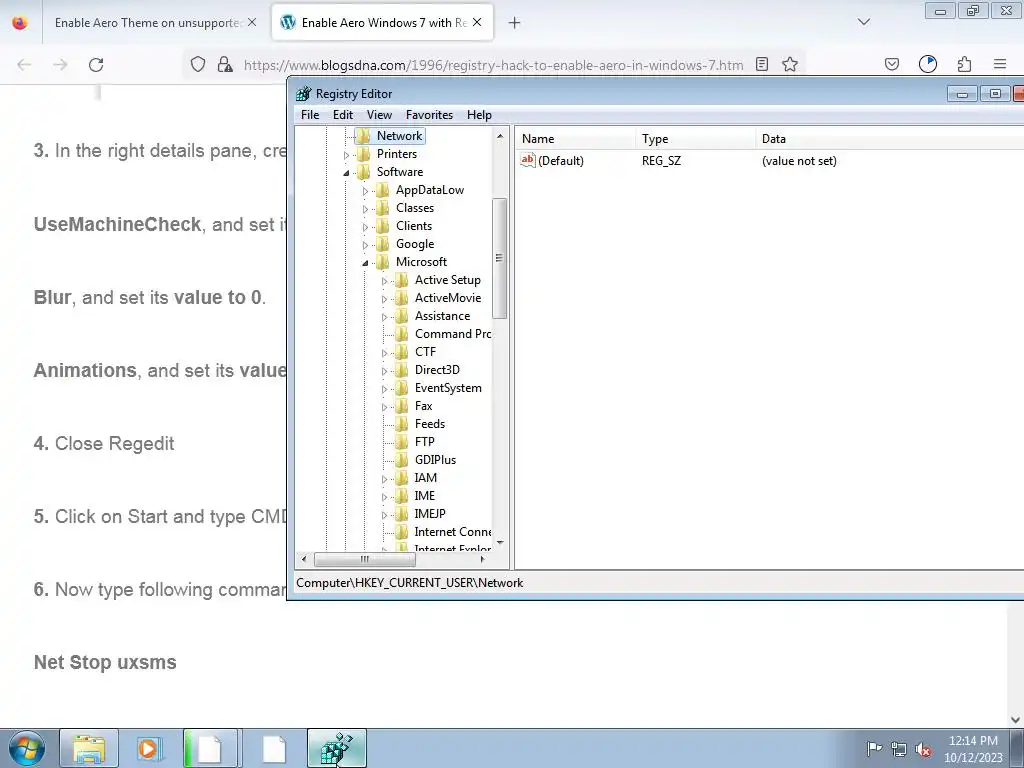The image size is (1024, 768).
Task: Select the Google key folder icon
Action: coord(382,244)
